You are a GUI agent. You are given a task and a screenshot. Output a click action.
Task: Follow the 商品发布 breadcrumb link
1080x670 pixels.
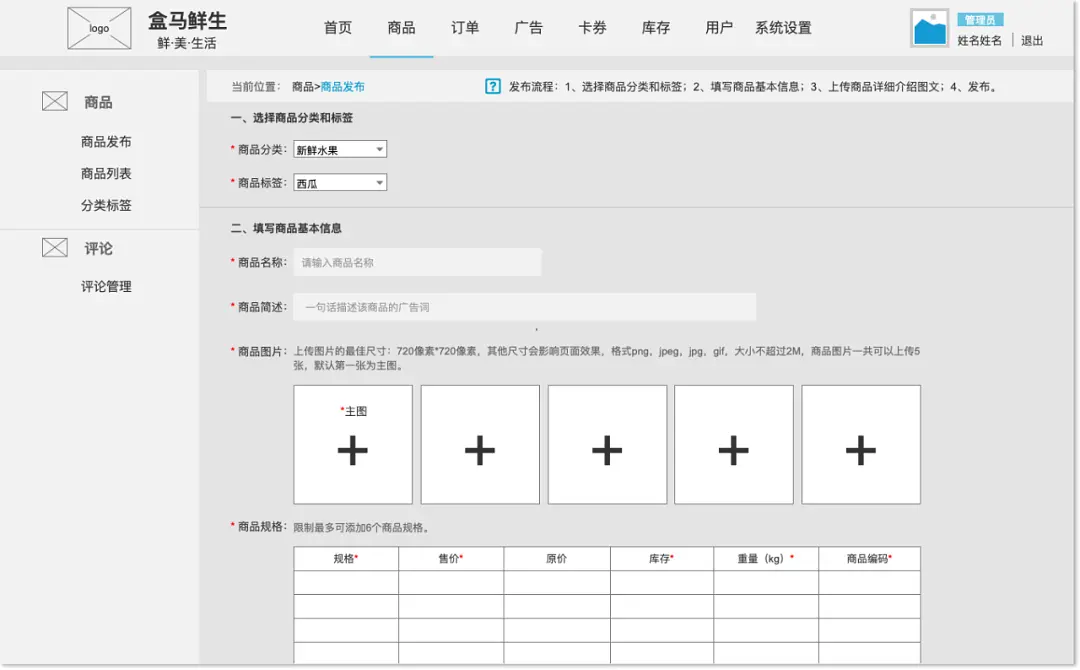[x=344, y=86]
